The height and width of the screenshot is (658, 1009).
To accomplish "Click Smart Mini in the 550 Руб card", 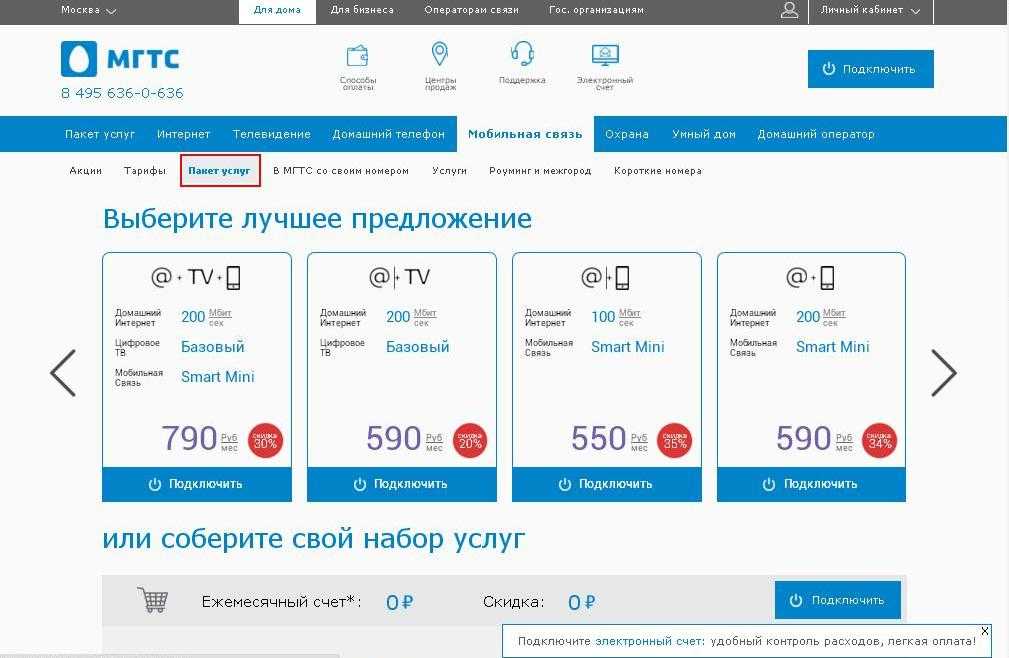I will (627, 347).
